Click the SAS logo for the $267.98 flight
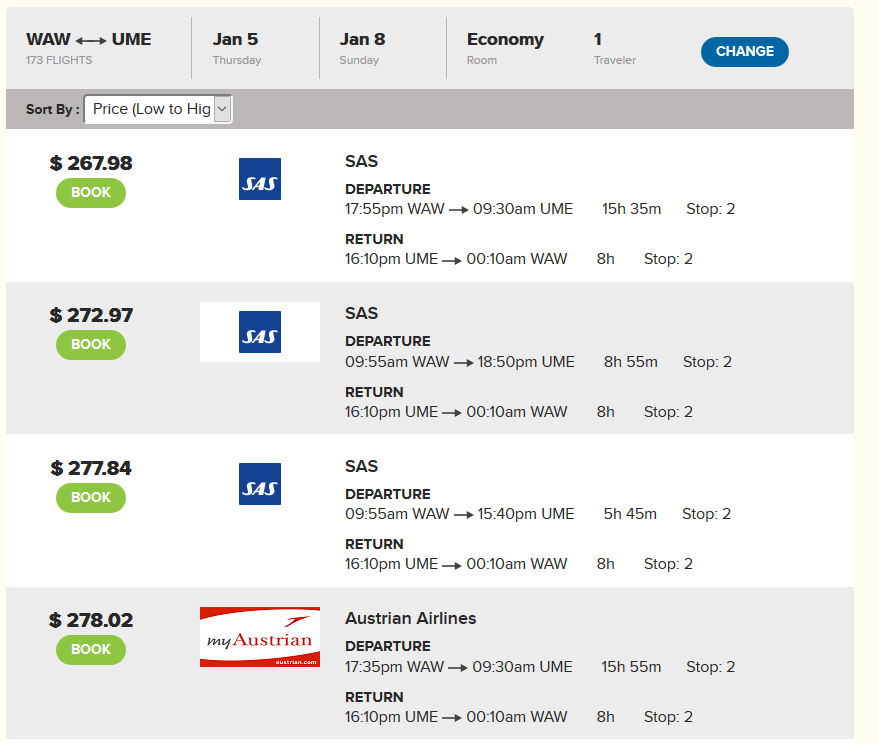Screen dimensions: 879x744 pos(260,179)
